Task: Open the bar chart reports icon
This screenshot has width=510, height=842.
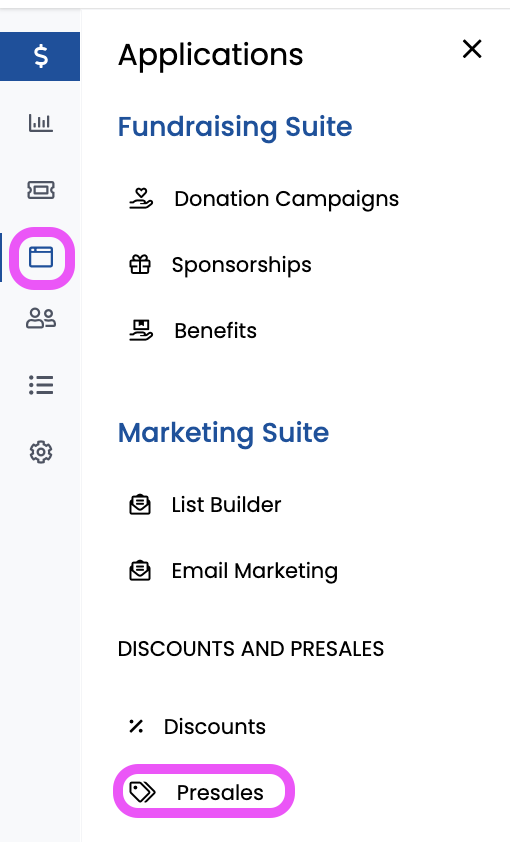Action: click(41, 123)
